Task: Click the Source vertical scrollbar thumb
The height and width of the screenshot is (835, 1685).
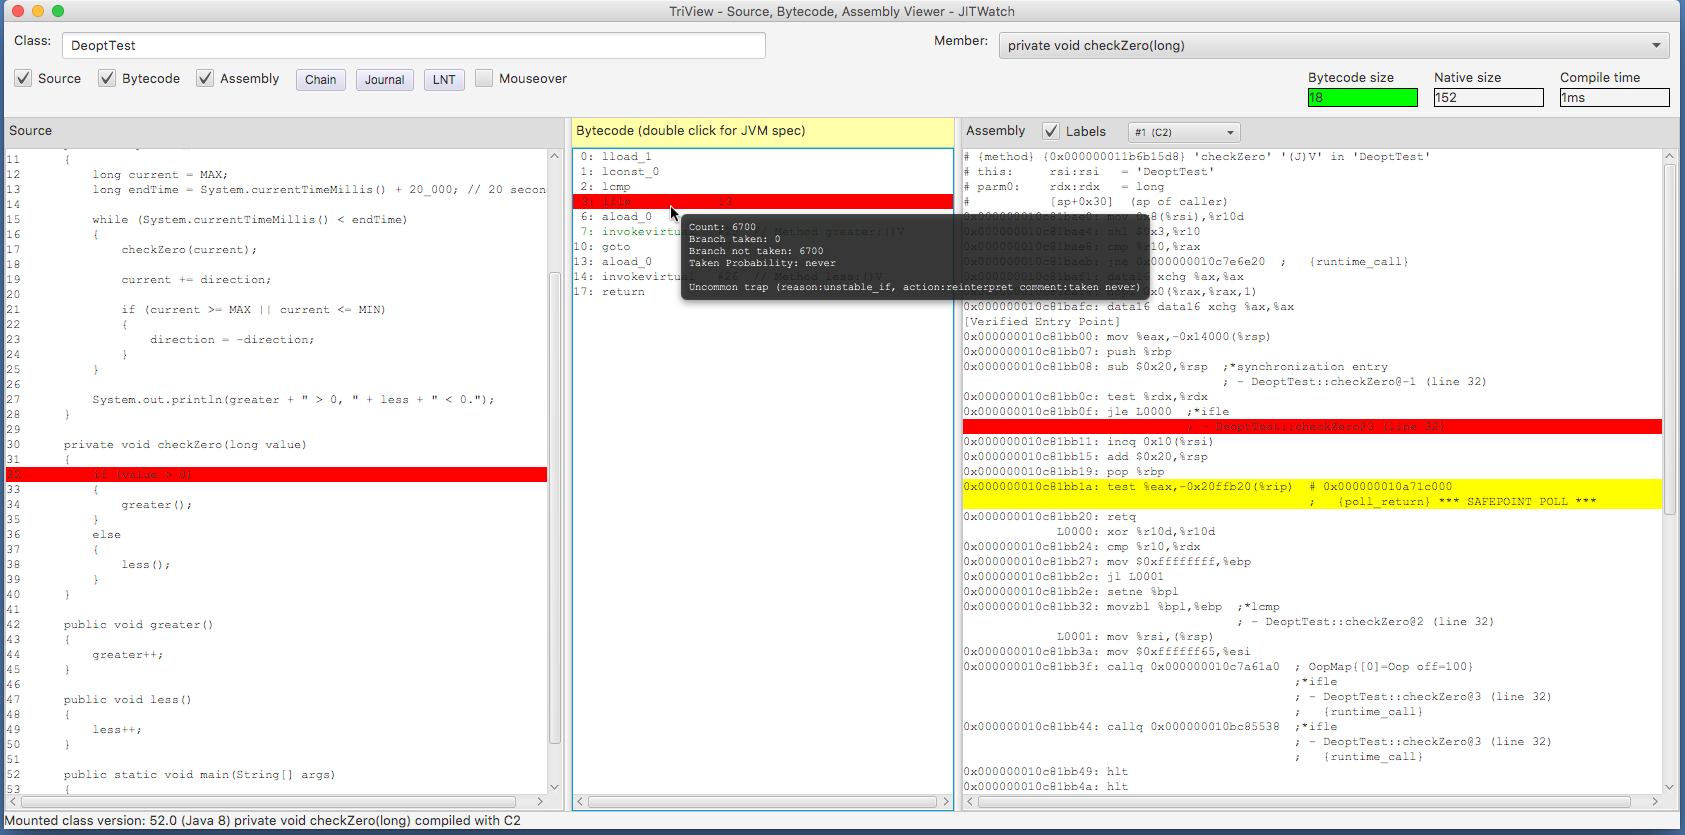Action: click(x=554, y=507)
